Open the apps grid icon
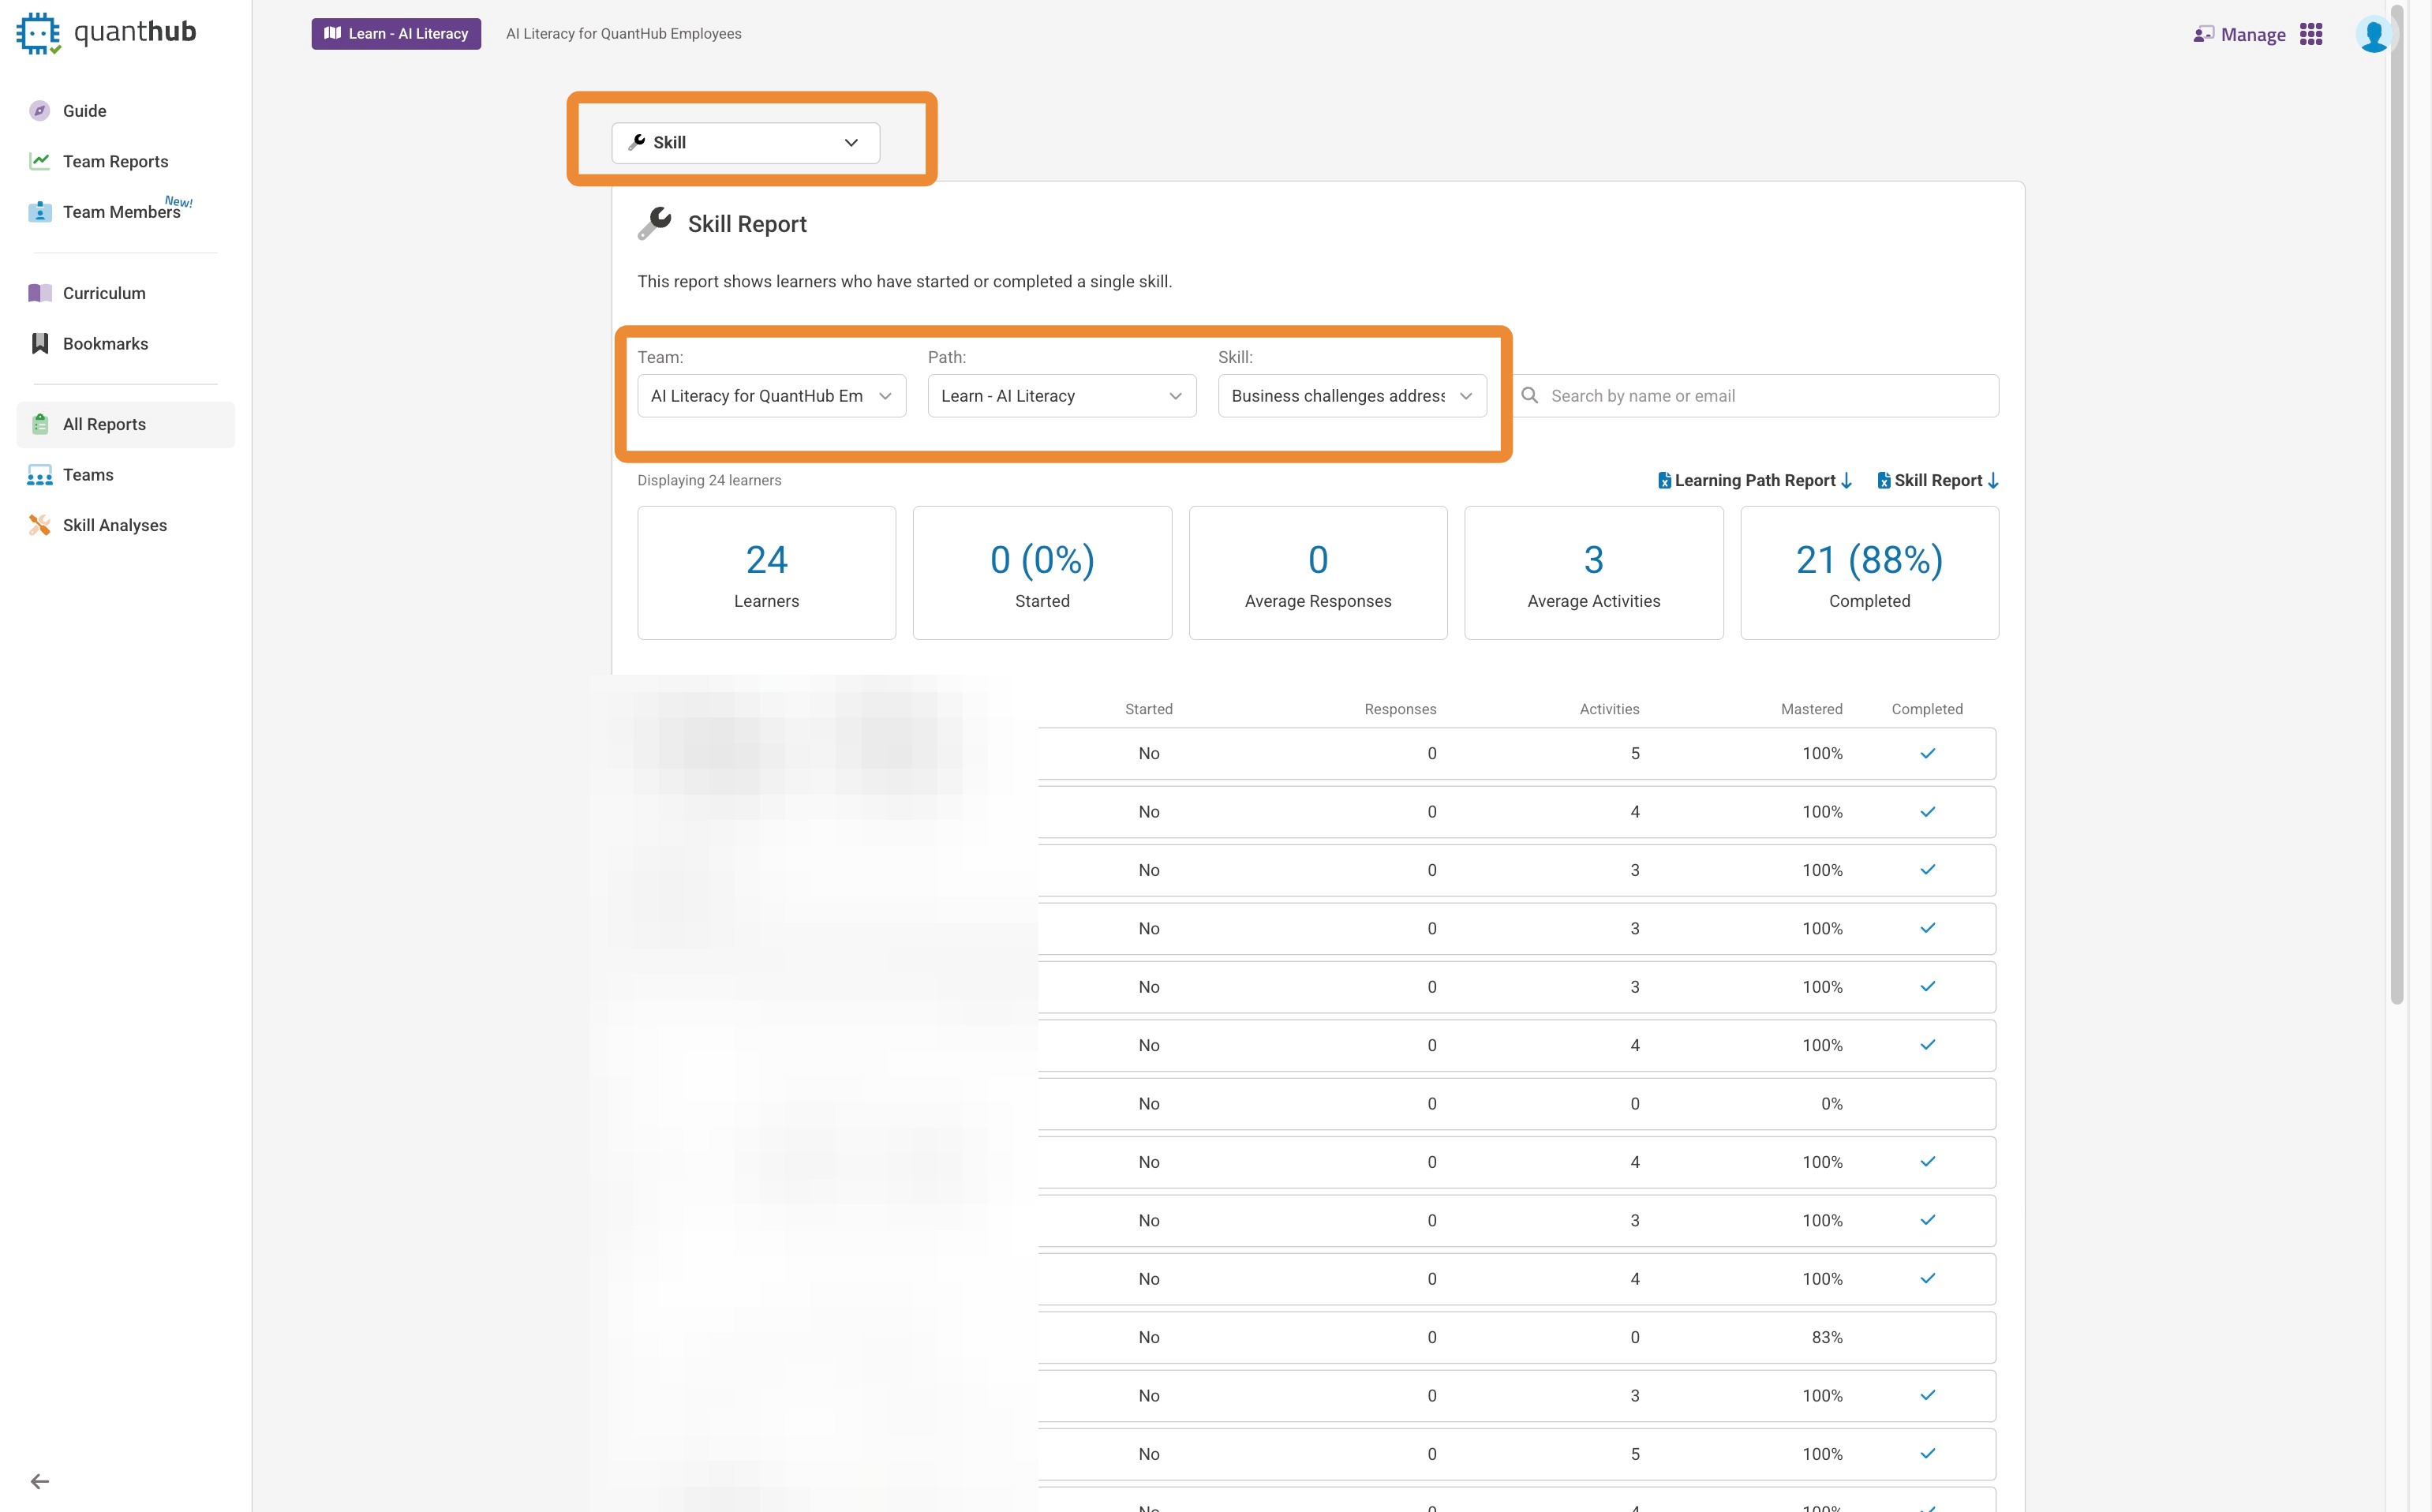Viewport: 2432px width, 1512px height. click(x=2310, y=35)
